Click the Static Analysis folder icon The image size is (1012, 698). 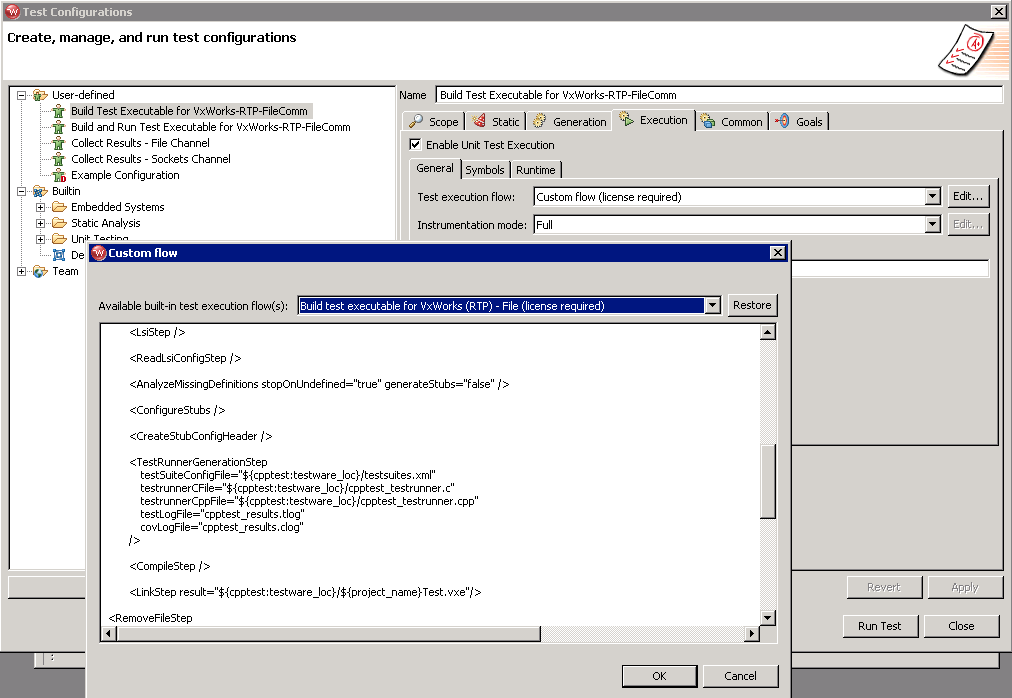pos(59,223)
